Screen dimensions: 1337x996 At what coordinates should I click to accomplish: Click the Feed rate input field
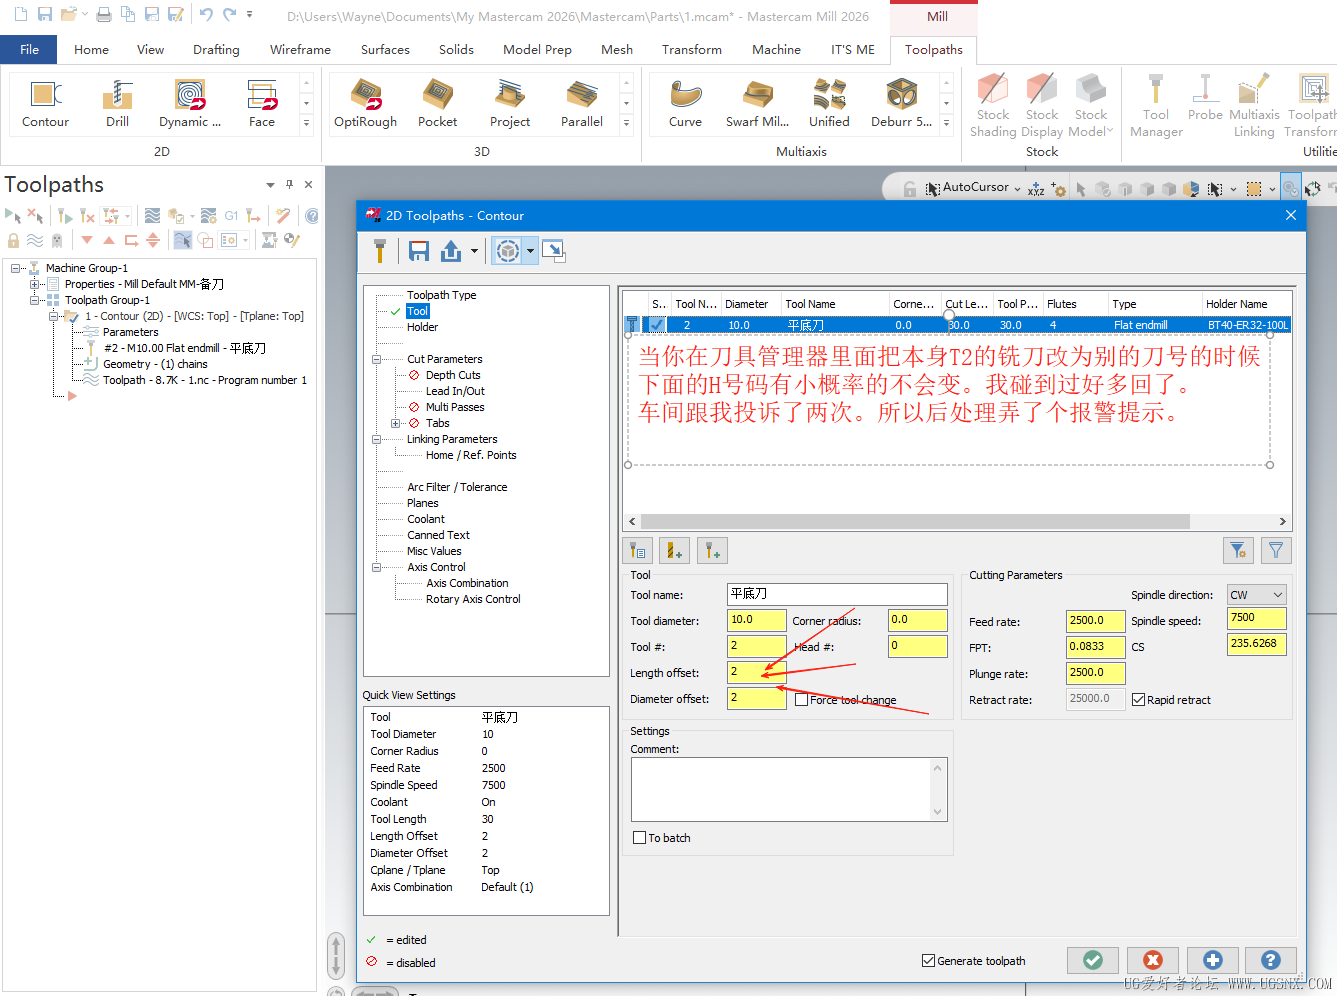(1096, 621)
